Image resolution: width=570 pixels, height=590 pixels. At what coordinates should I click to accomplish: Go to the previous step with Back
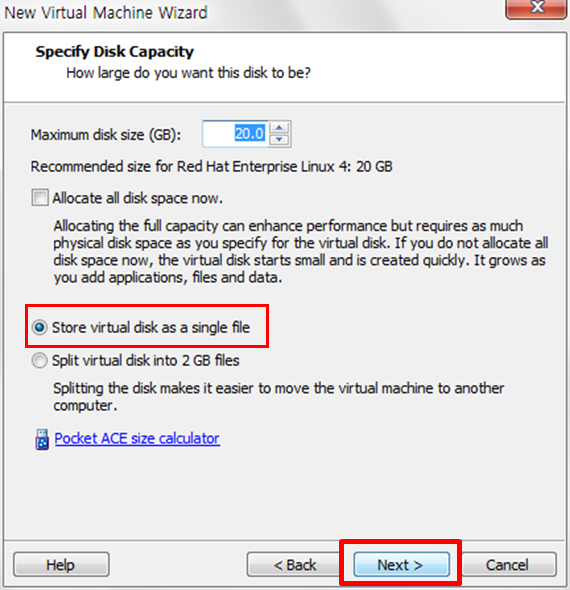(x=295, y=564)
